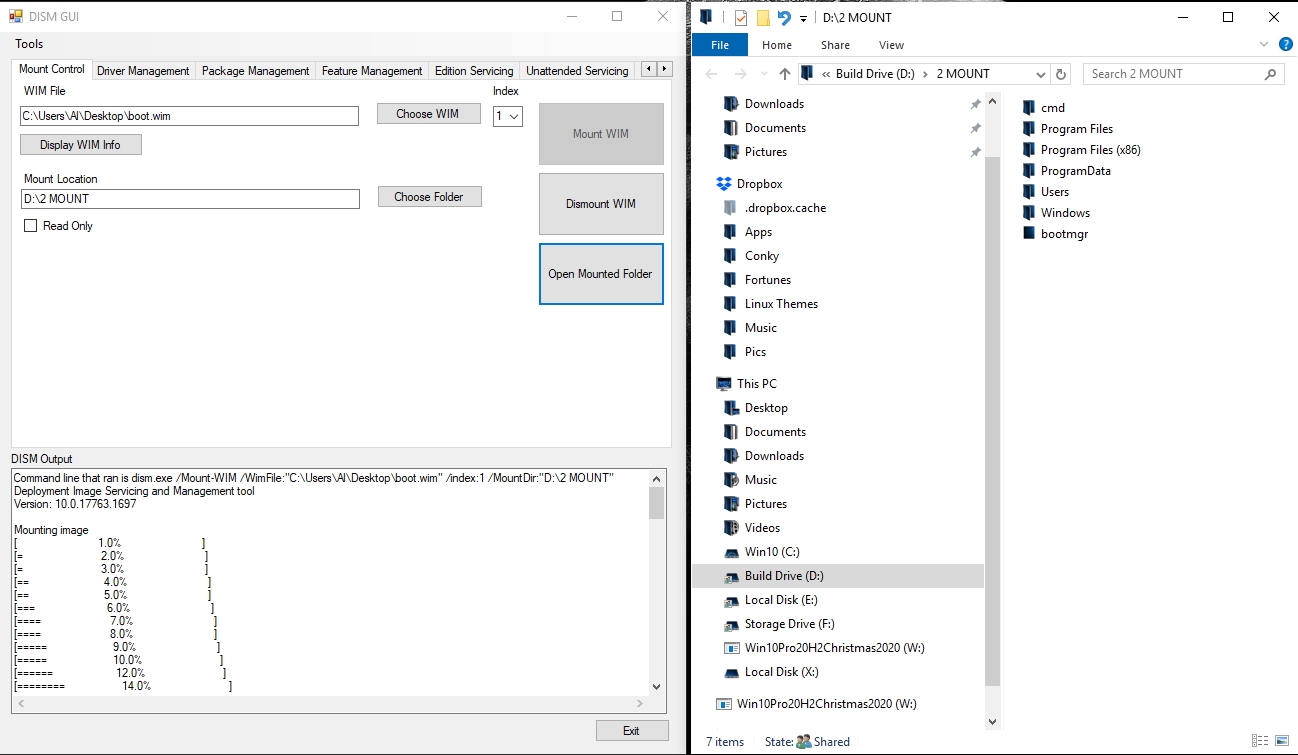1298x755 pixels.
Task: Click the Choose Folder button
Action: 429,197
